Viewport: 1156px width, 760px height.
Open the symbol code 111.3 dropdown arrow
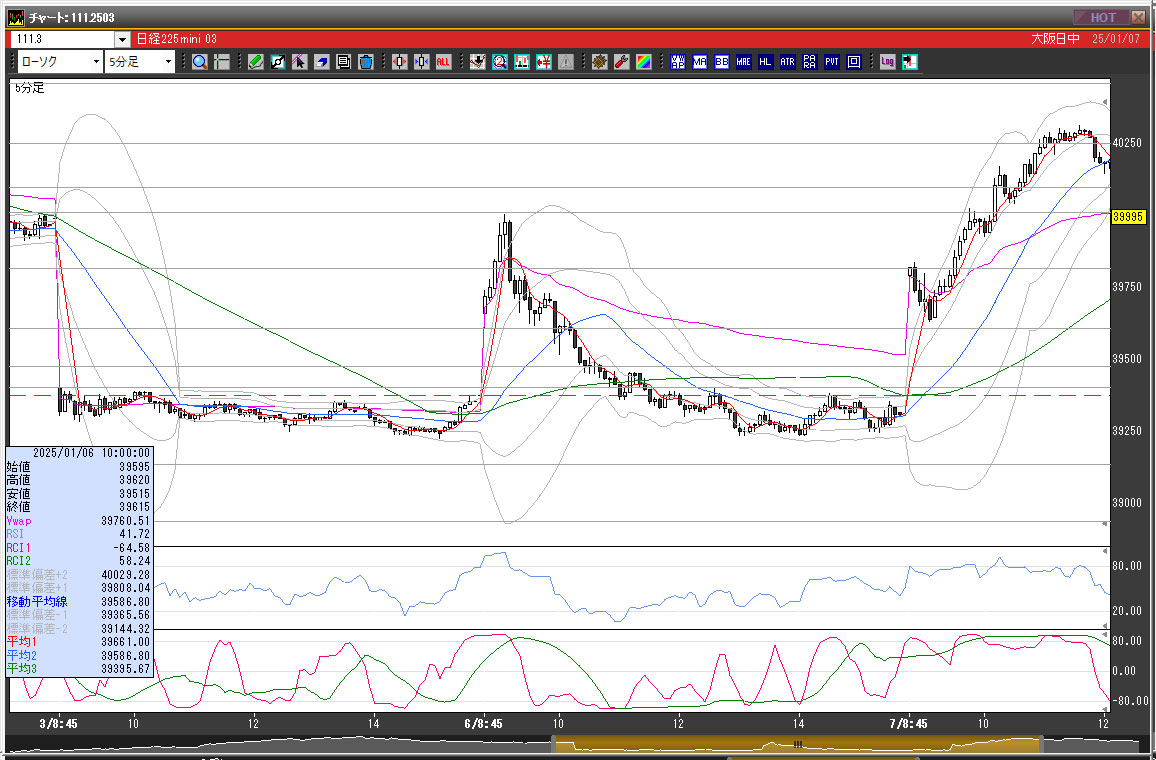click(122, 39)
